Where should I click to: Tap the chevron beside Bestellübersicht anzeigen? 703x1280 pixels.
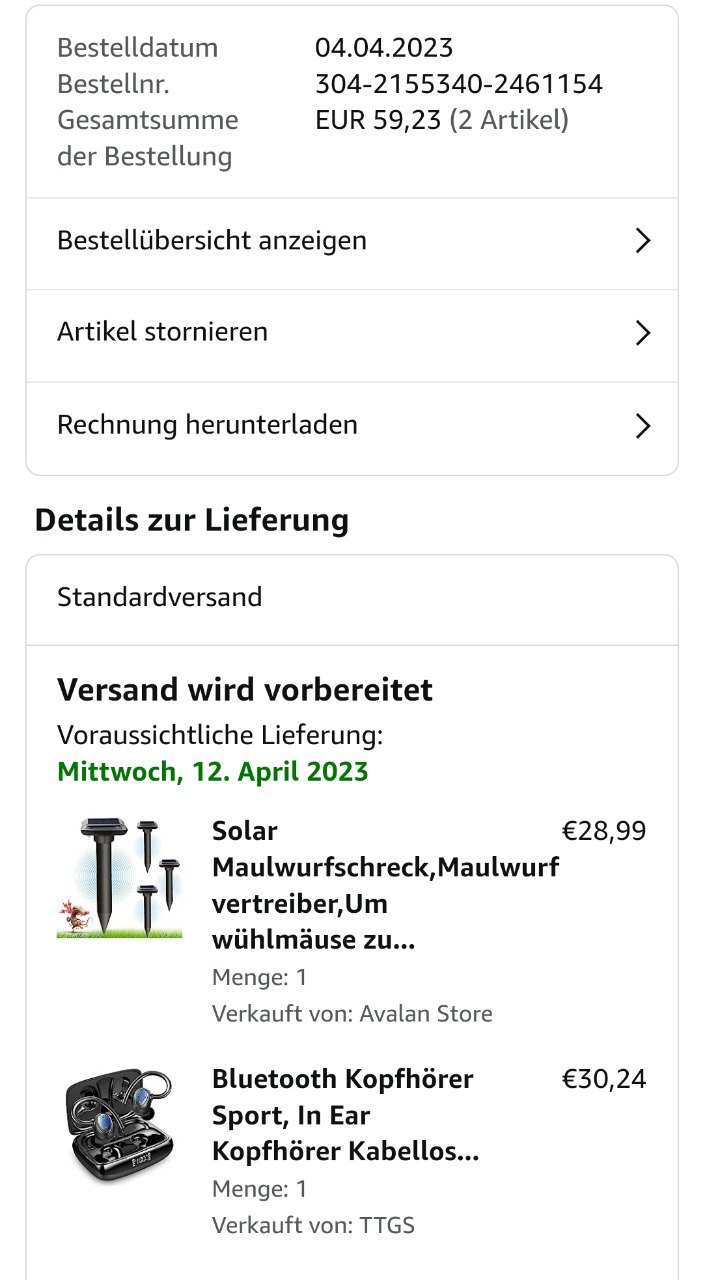643,241
